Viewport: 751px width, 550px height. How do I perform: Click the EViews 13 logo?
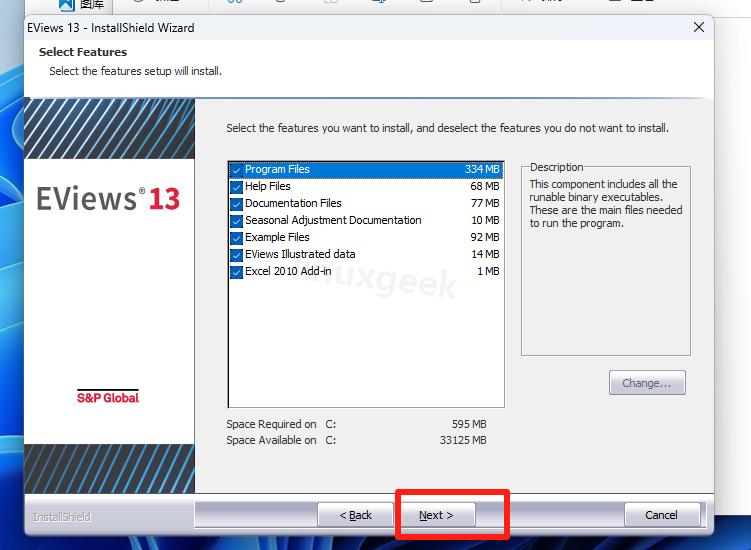point(108,198)
